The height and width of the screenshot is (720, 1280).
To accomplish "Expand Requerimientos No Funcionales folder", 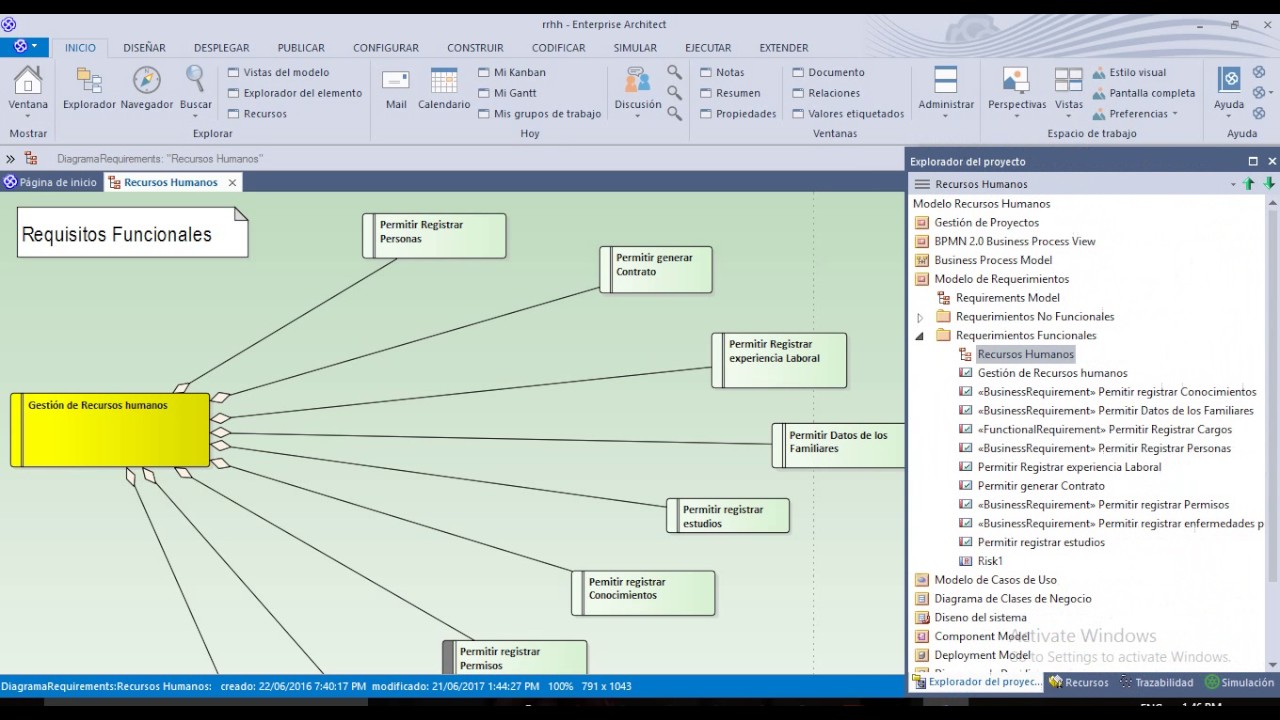I will coord(920,317).
